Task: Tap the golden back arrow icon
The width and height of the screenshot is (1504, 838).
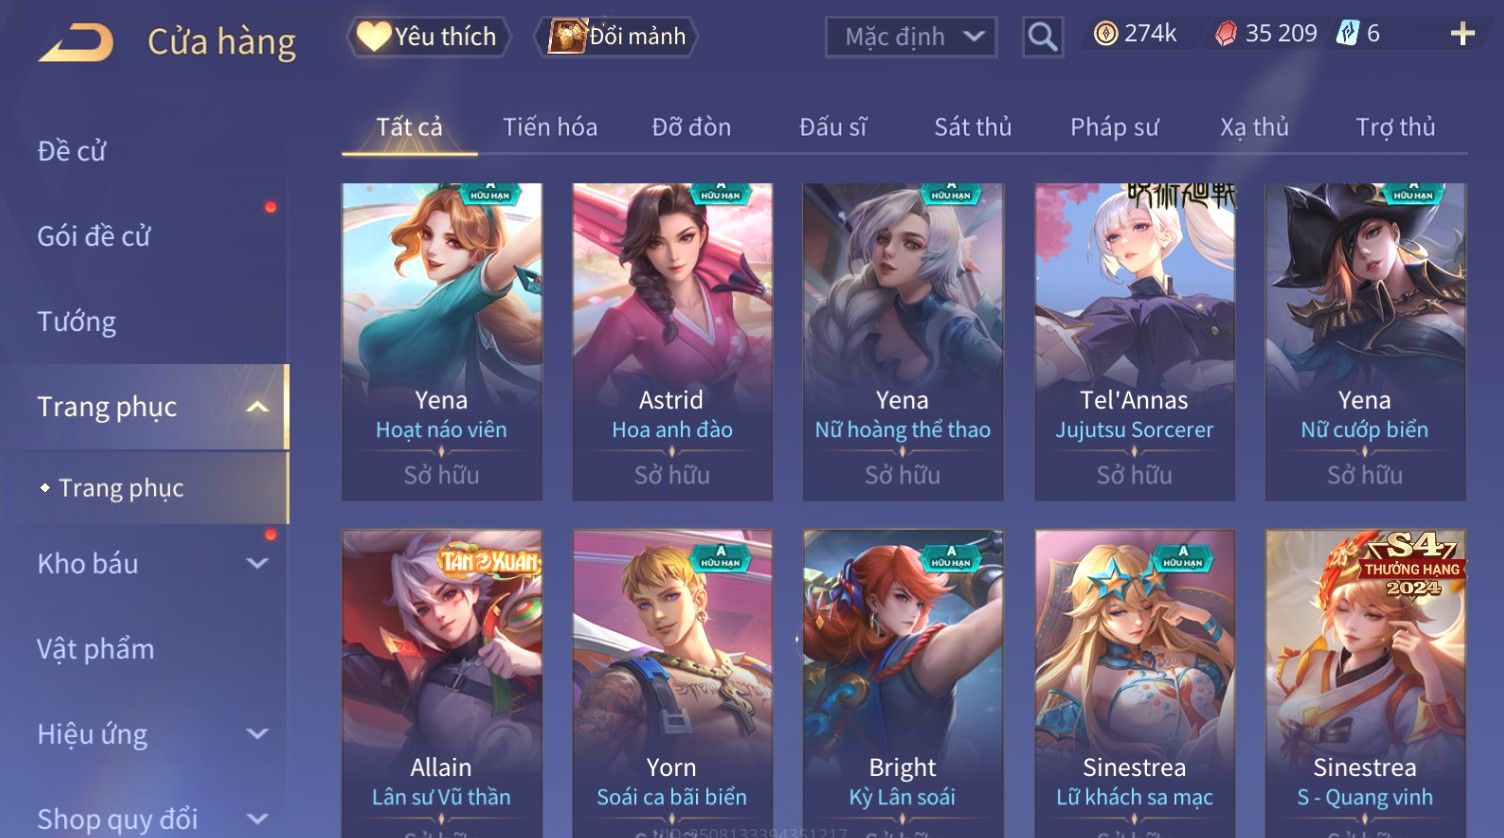Action: pyautogui.click(x=76, y=43)
